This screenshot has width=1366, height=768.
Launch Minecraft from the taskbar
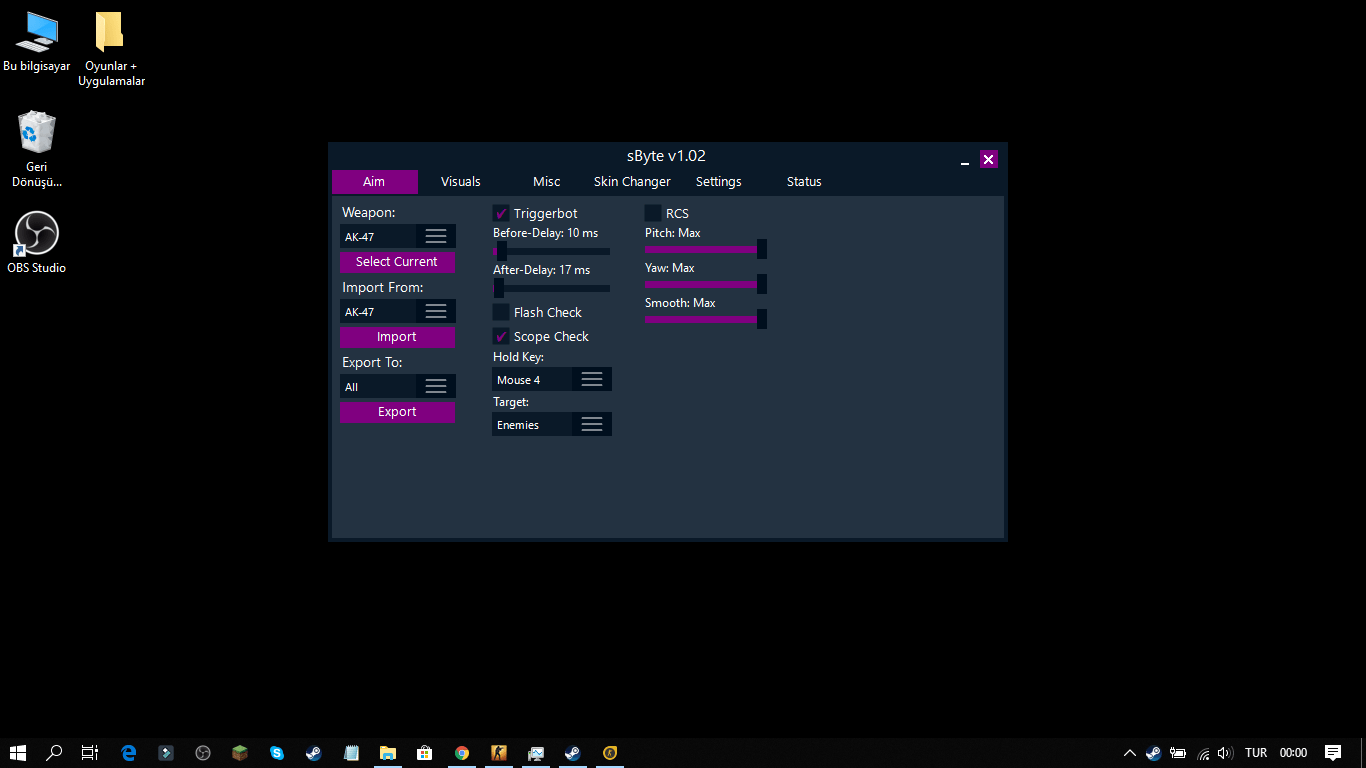[x=240, y=753]
